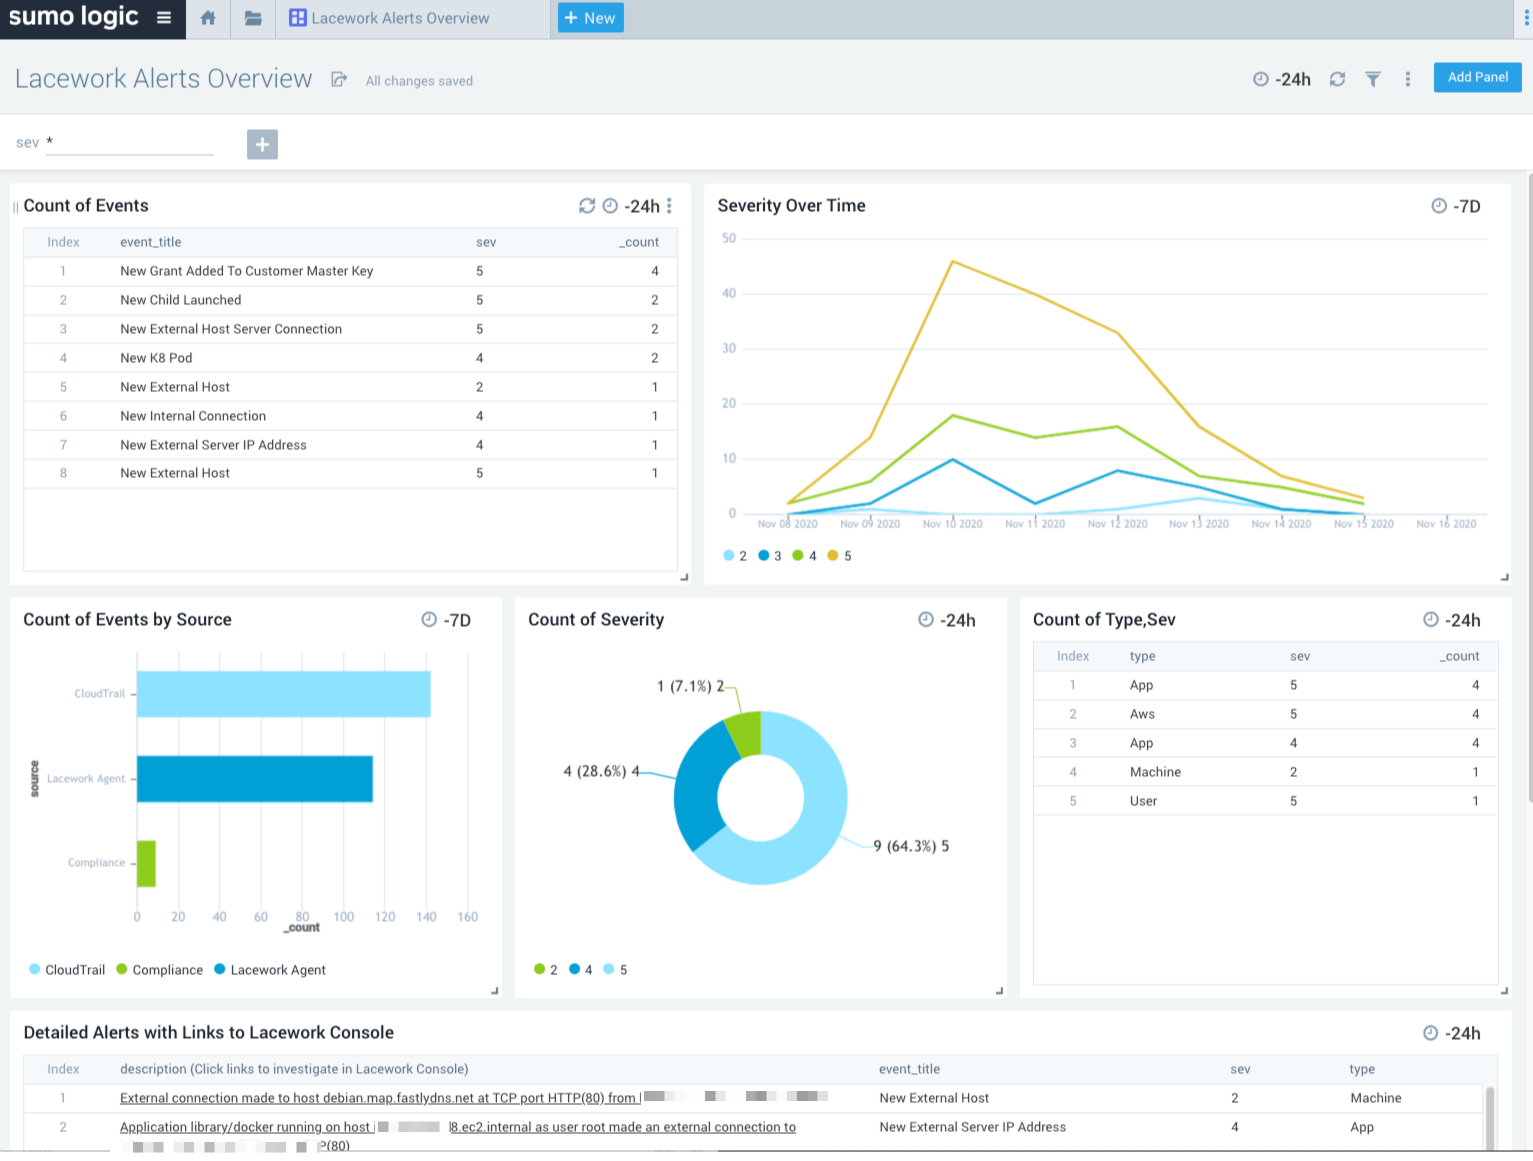
Task: Click the Count of Severity panel resize corner
Action: point(999,991)
